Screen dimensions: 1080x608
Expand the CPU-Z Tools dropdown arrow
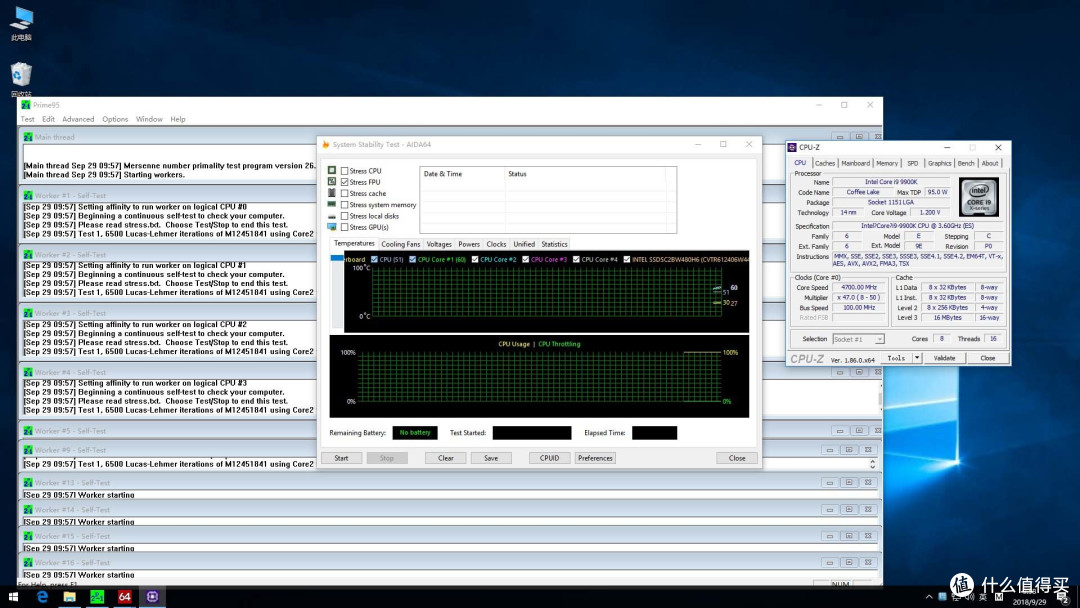pos(917,358)
